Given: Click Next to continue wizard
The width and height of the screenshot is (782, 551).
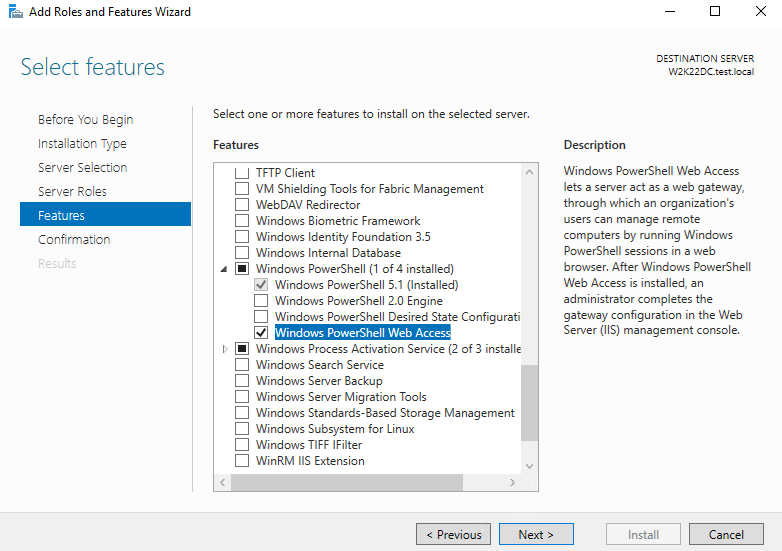Looking at the screenshot, I should pos(536,534).
